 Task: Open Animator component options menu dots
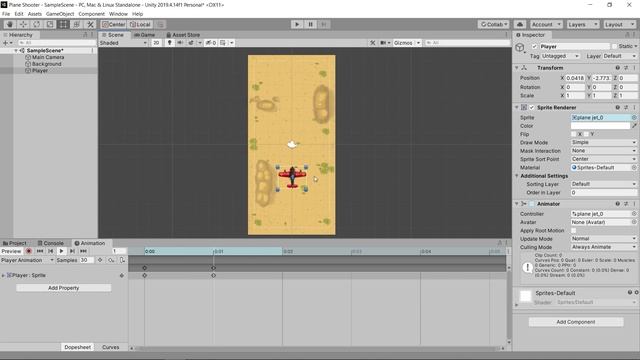pos(635,204)
